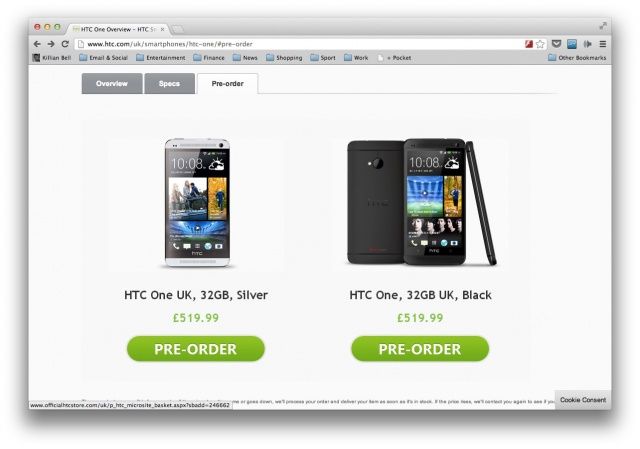
Task: Pre-order the HTC One Black
Action: 420,349
